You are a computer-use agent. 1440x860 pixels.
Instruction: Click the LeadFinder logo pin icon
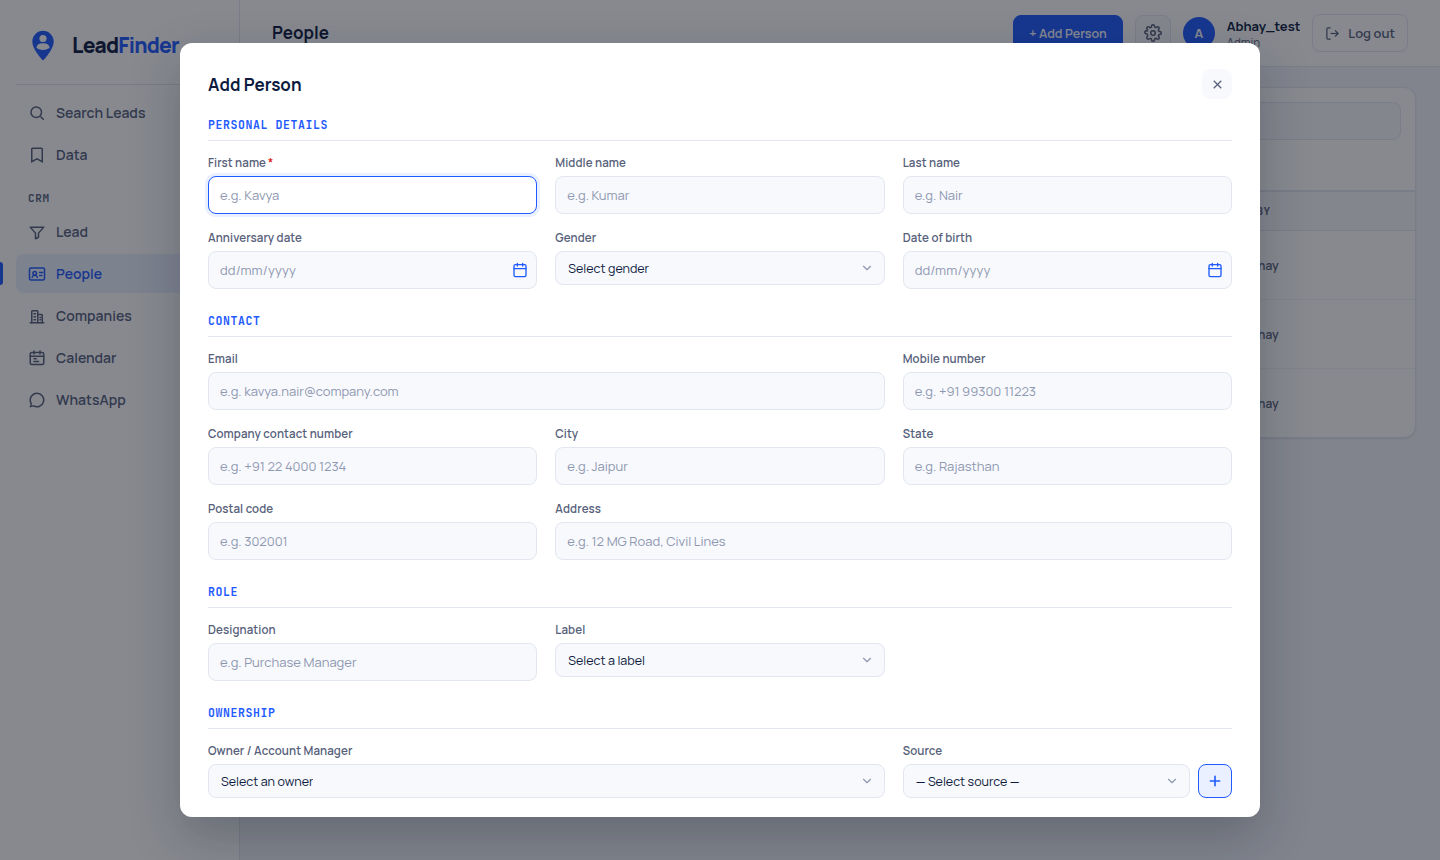(x=43, y=45)
